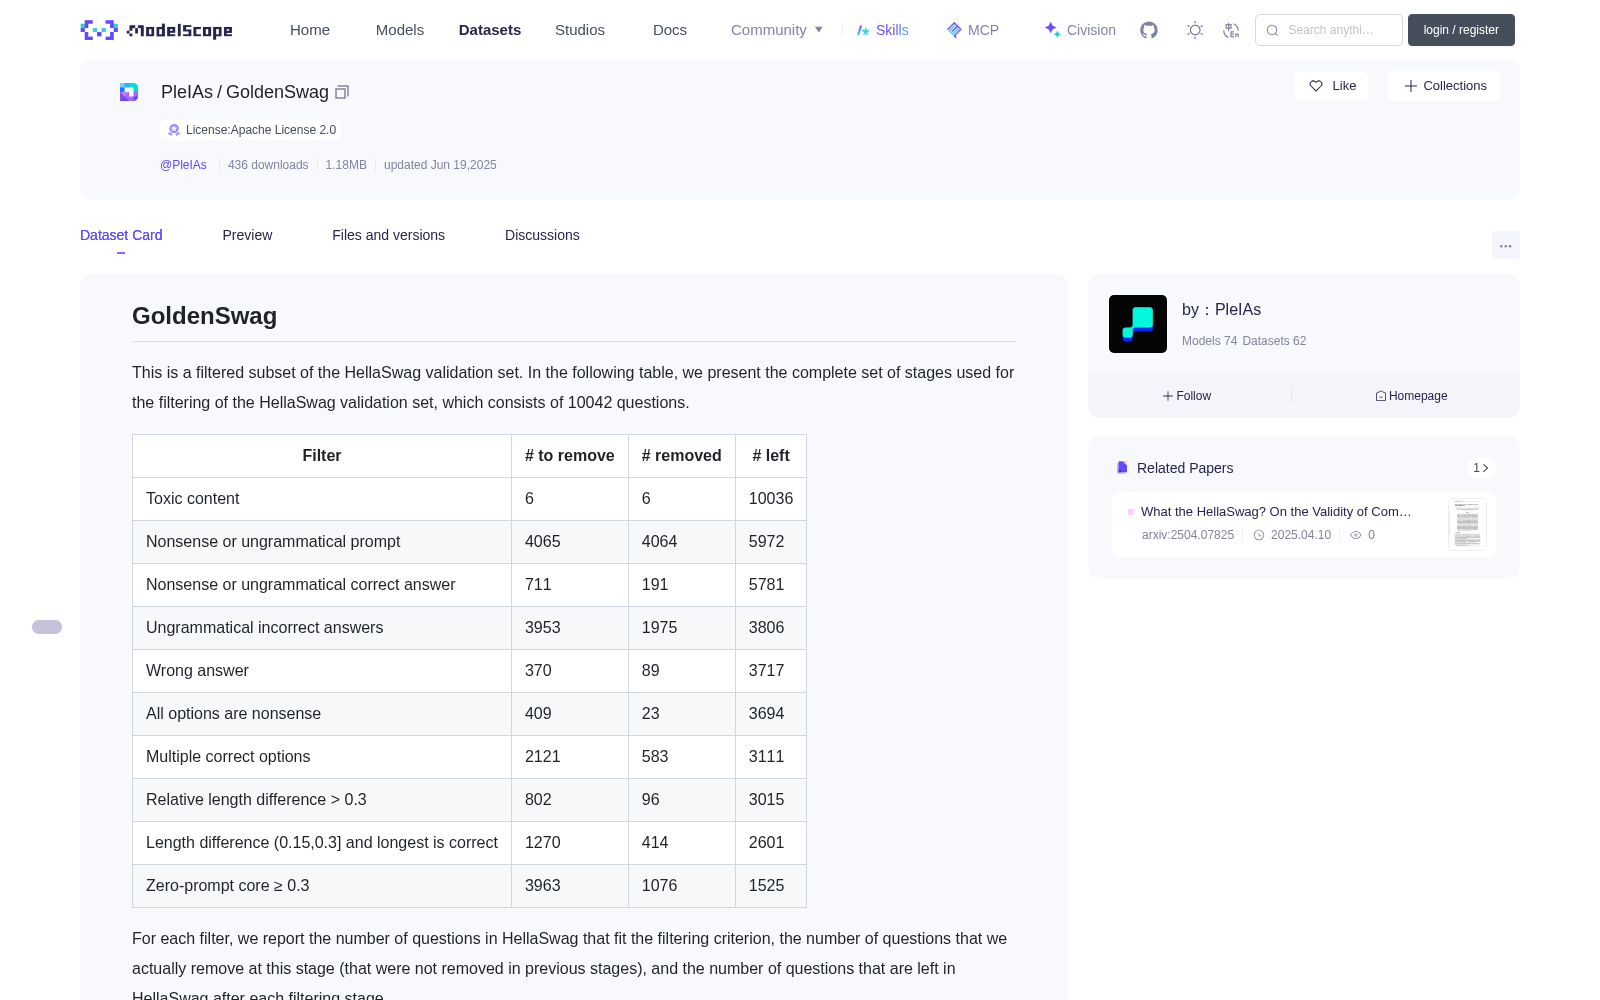Image resolution: width=1600 pixels, height=1000 pixels.
Task: Expand the Community dropdown menu
Action: 777,30
